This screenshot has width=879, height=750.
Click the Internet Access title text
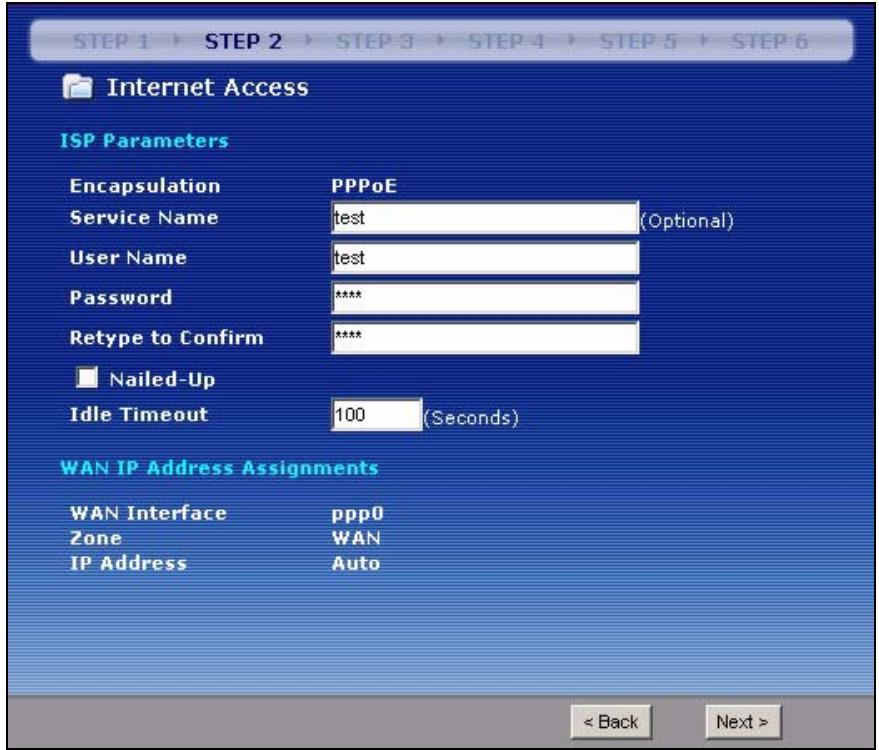click(207, 87)
